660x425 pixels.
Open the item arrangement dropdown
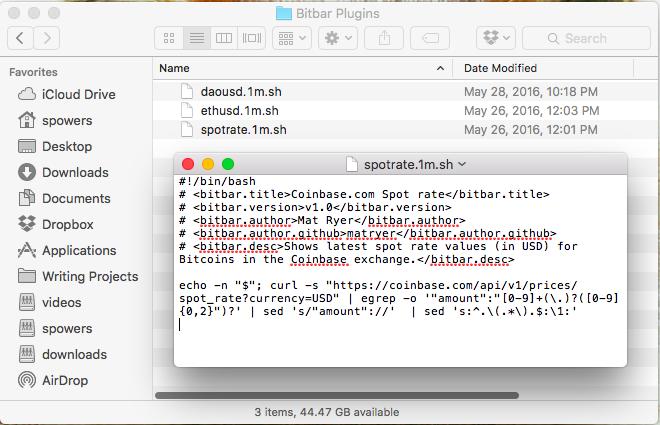[292, 38]
